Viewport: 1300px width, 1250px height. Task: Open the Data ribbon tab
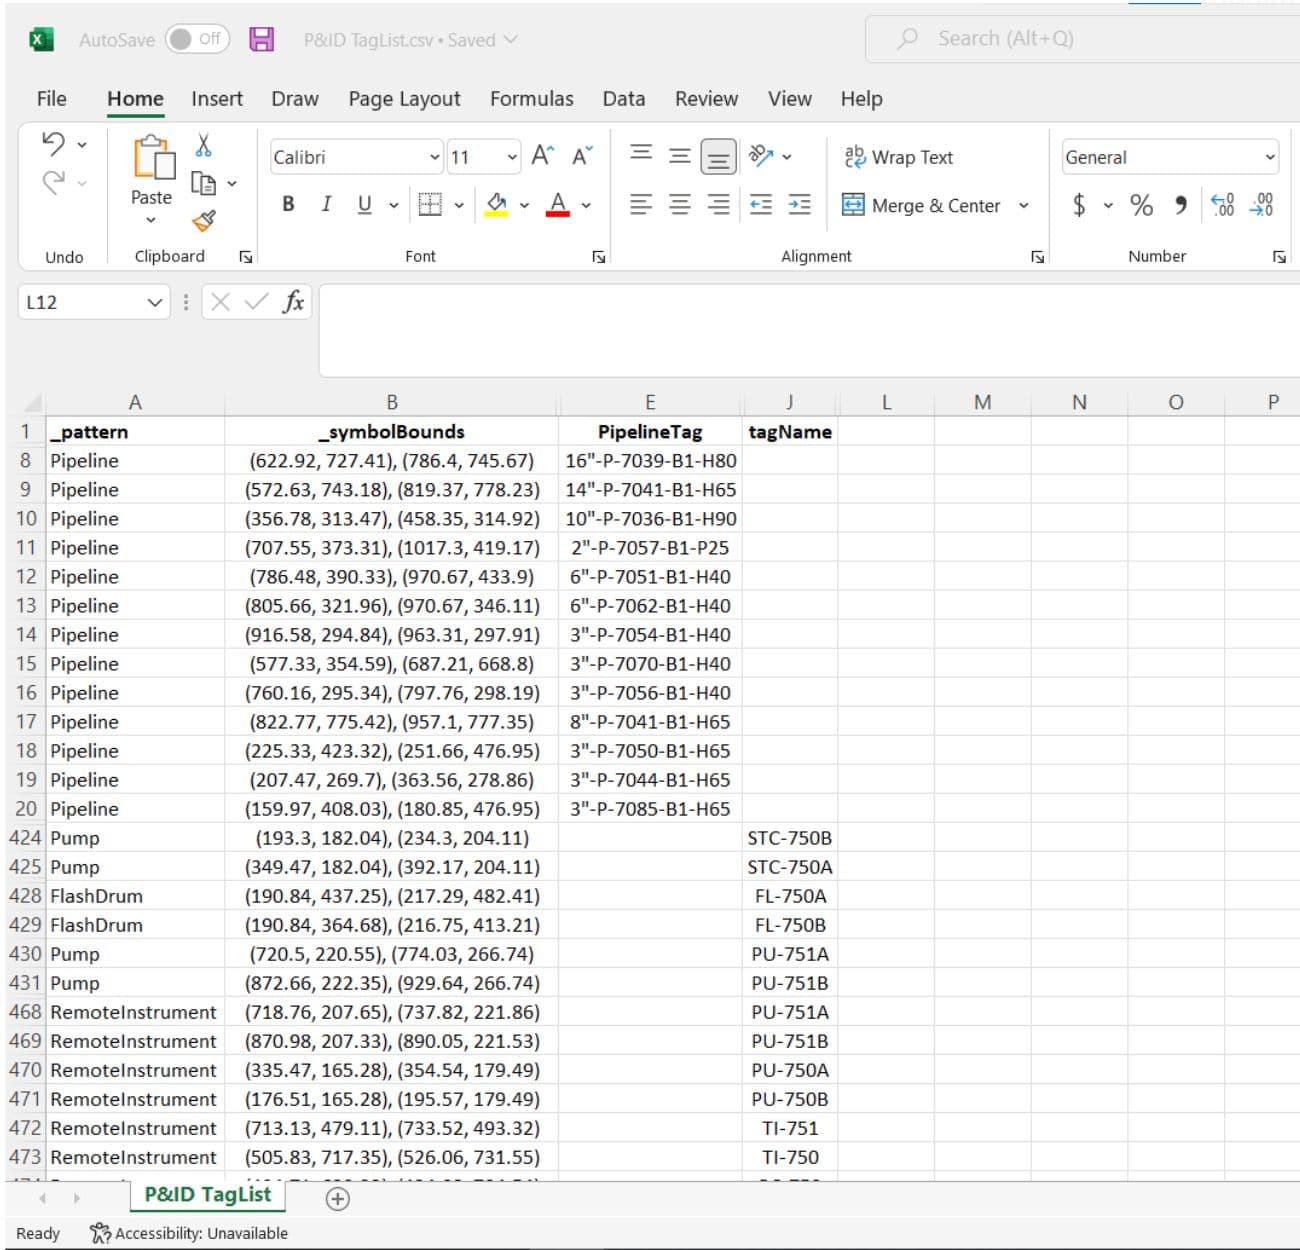623,98
